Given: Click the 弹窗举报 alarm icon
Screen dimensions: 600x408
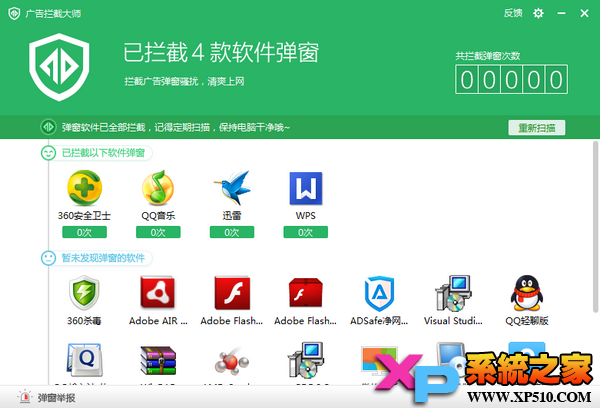Looking at the screenshot, I should coord(25,397).
